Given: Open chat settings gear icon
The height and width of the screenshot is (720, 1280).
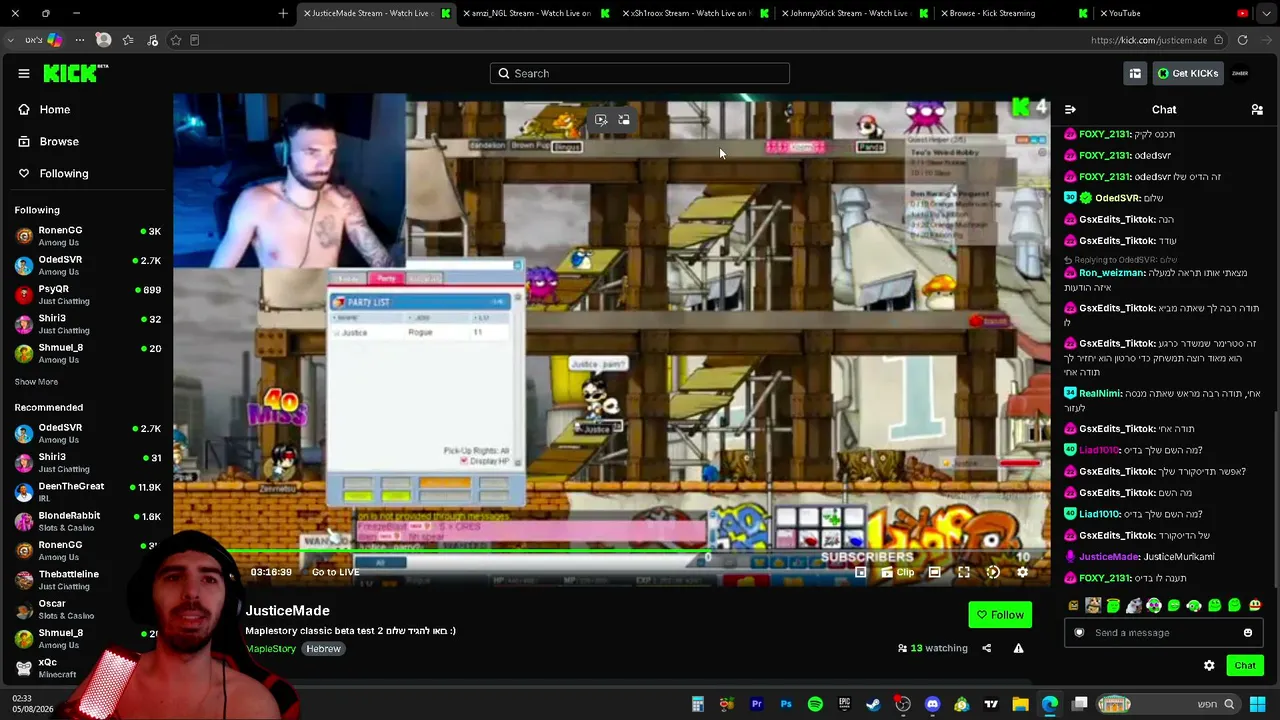Looking at the screenshot, I should [1209, 666].
